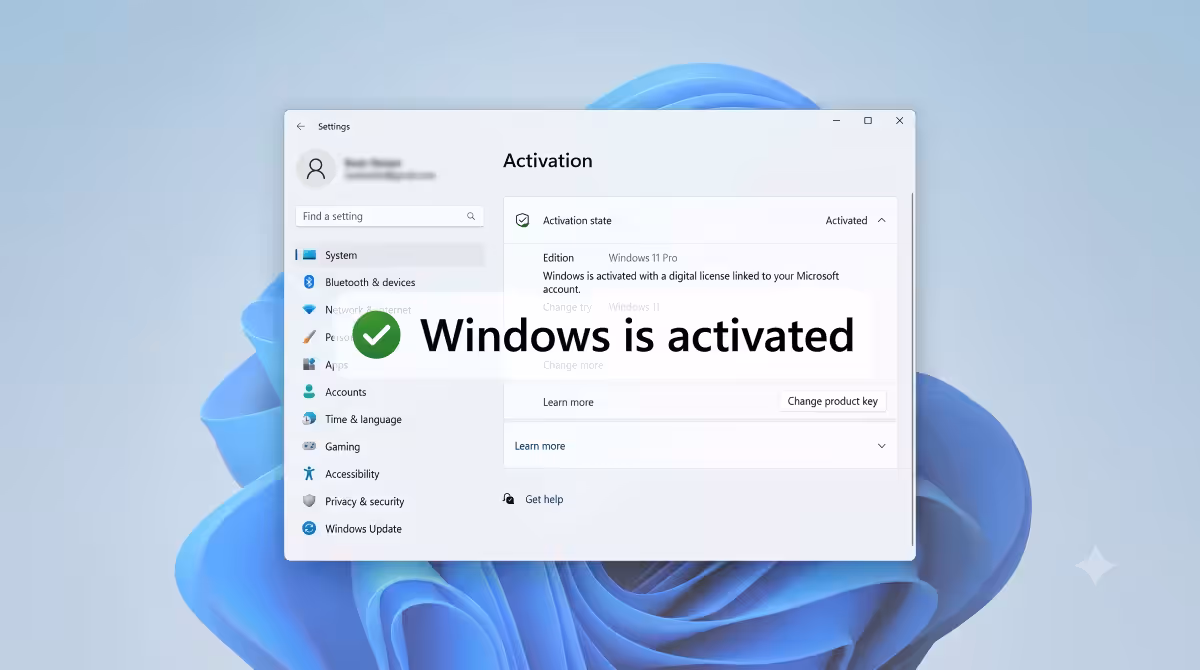Open Windows Update page
Viewport: 1200px width, 670px height.
click(390, 529)
